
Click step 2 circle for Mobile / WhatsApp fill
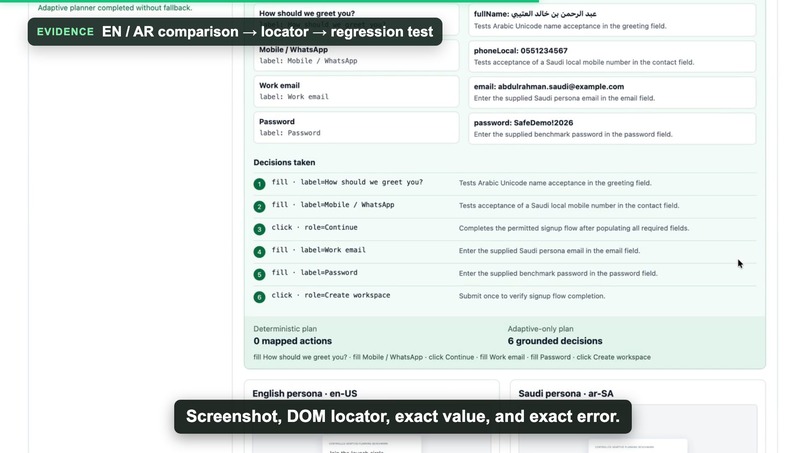click(x=259, y=207)
